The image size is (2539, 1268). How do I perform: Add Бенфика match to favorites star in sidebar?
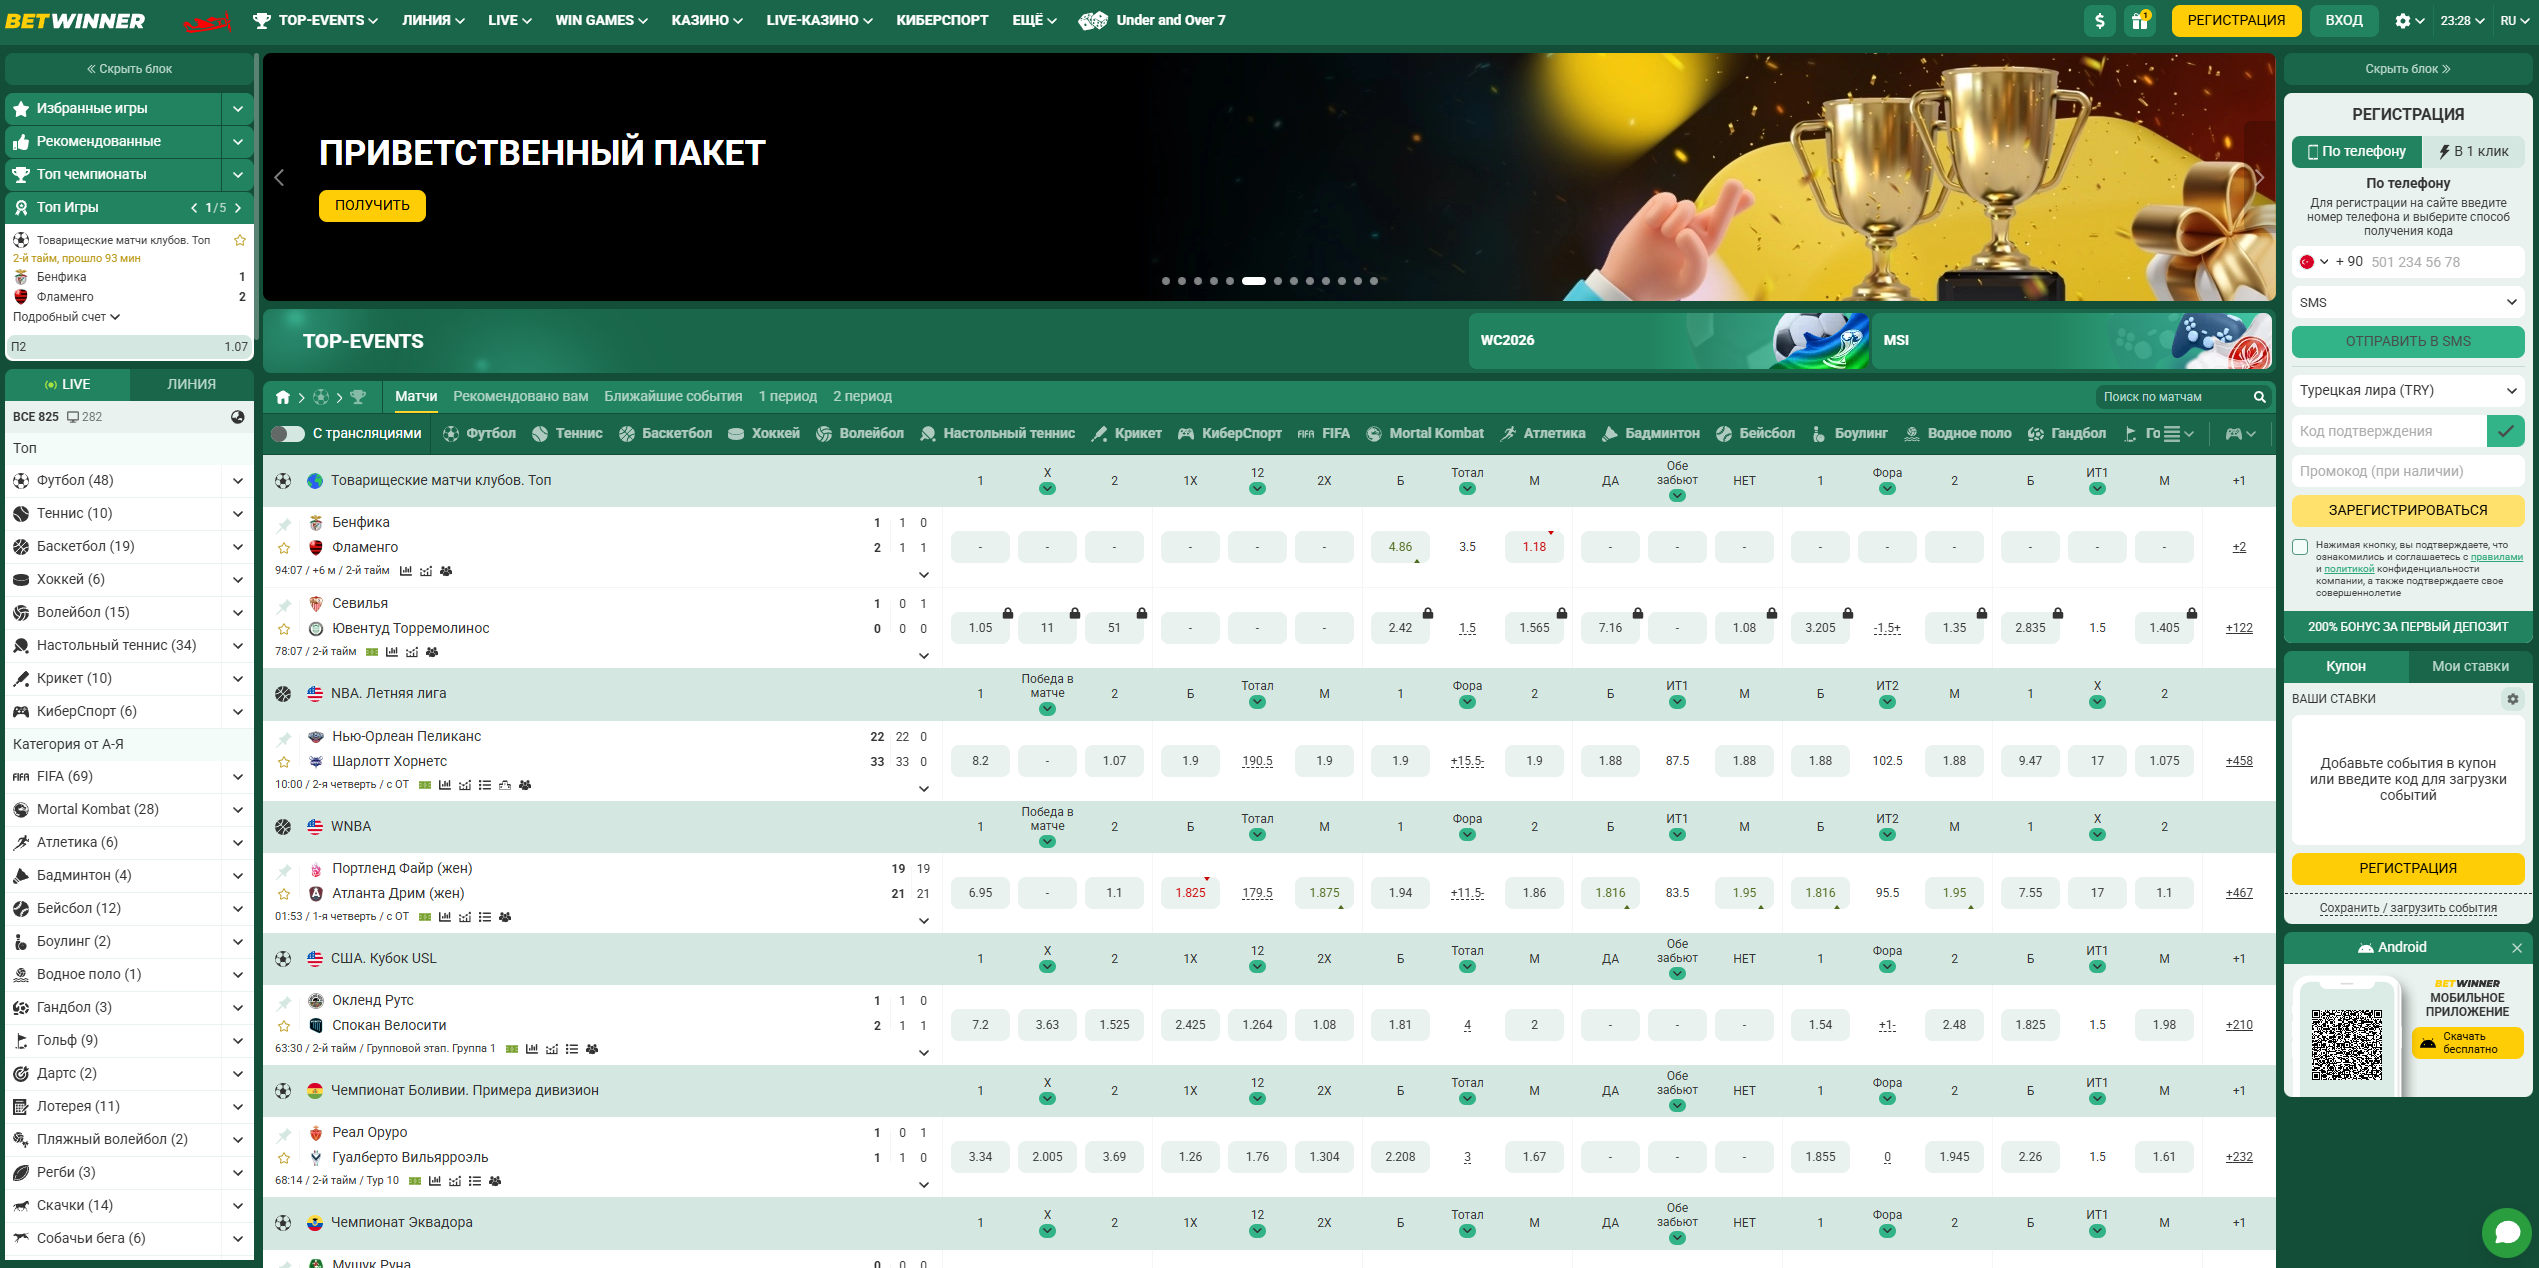point(240,240)
